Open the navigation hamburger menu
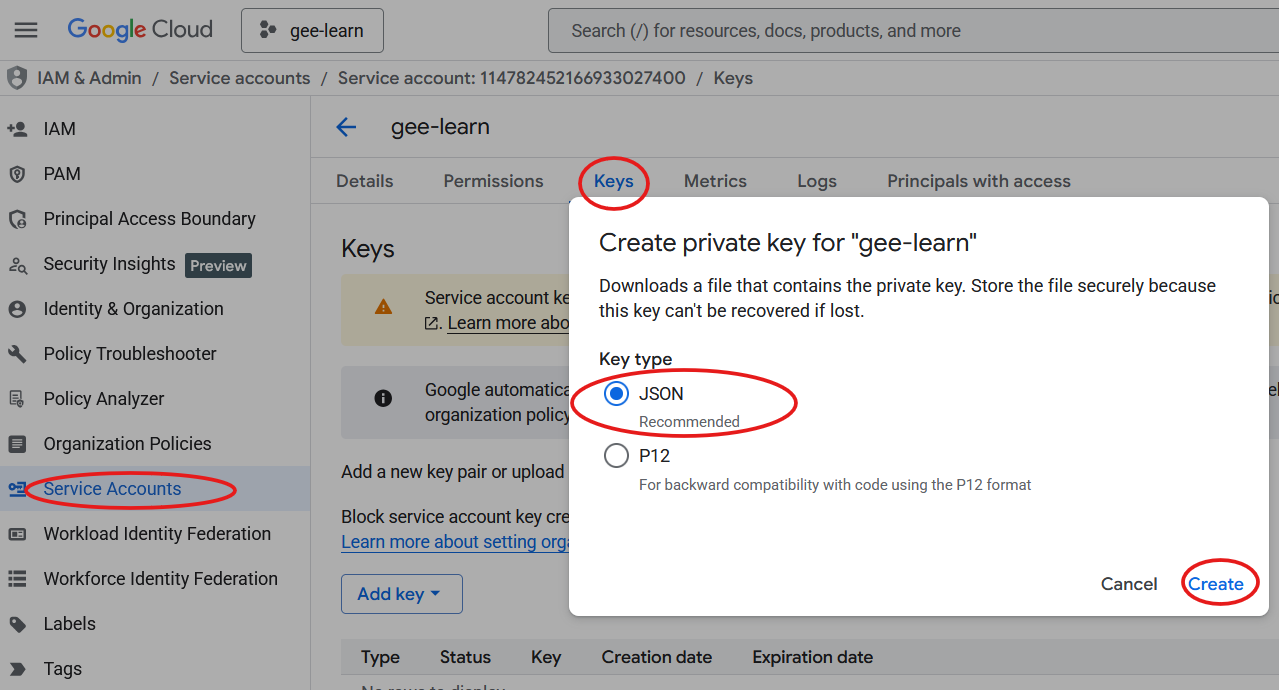The height and width of the screenshot is (690, 1279). (26, 29)
